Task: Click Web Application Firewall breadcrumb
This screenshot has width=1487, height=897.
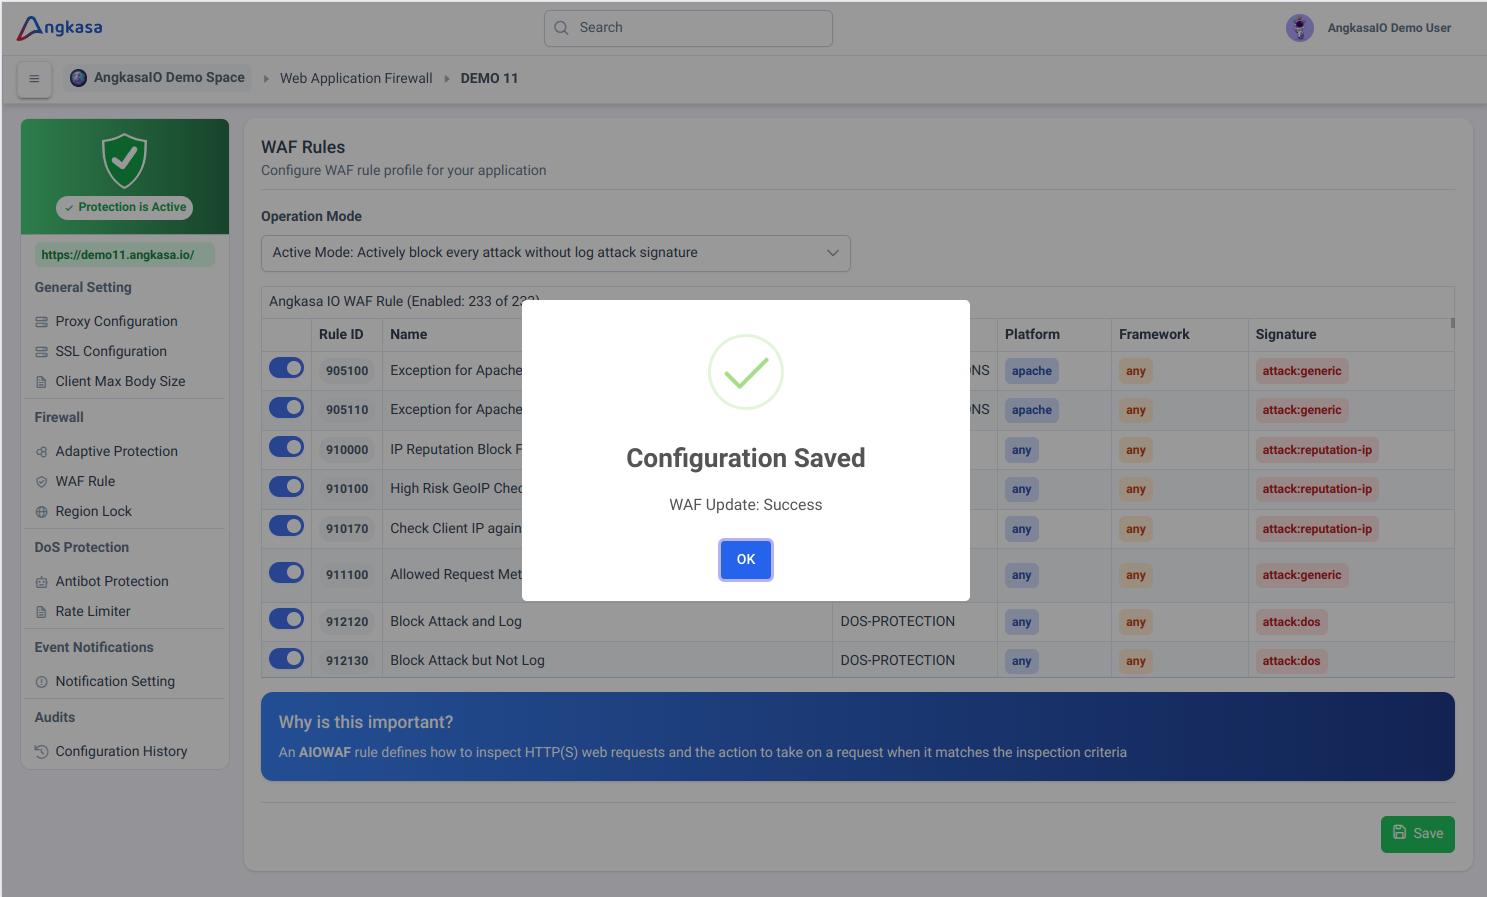Action: pos(356,78)
